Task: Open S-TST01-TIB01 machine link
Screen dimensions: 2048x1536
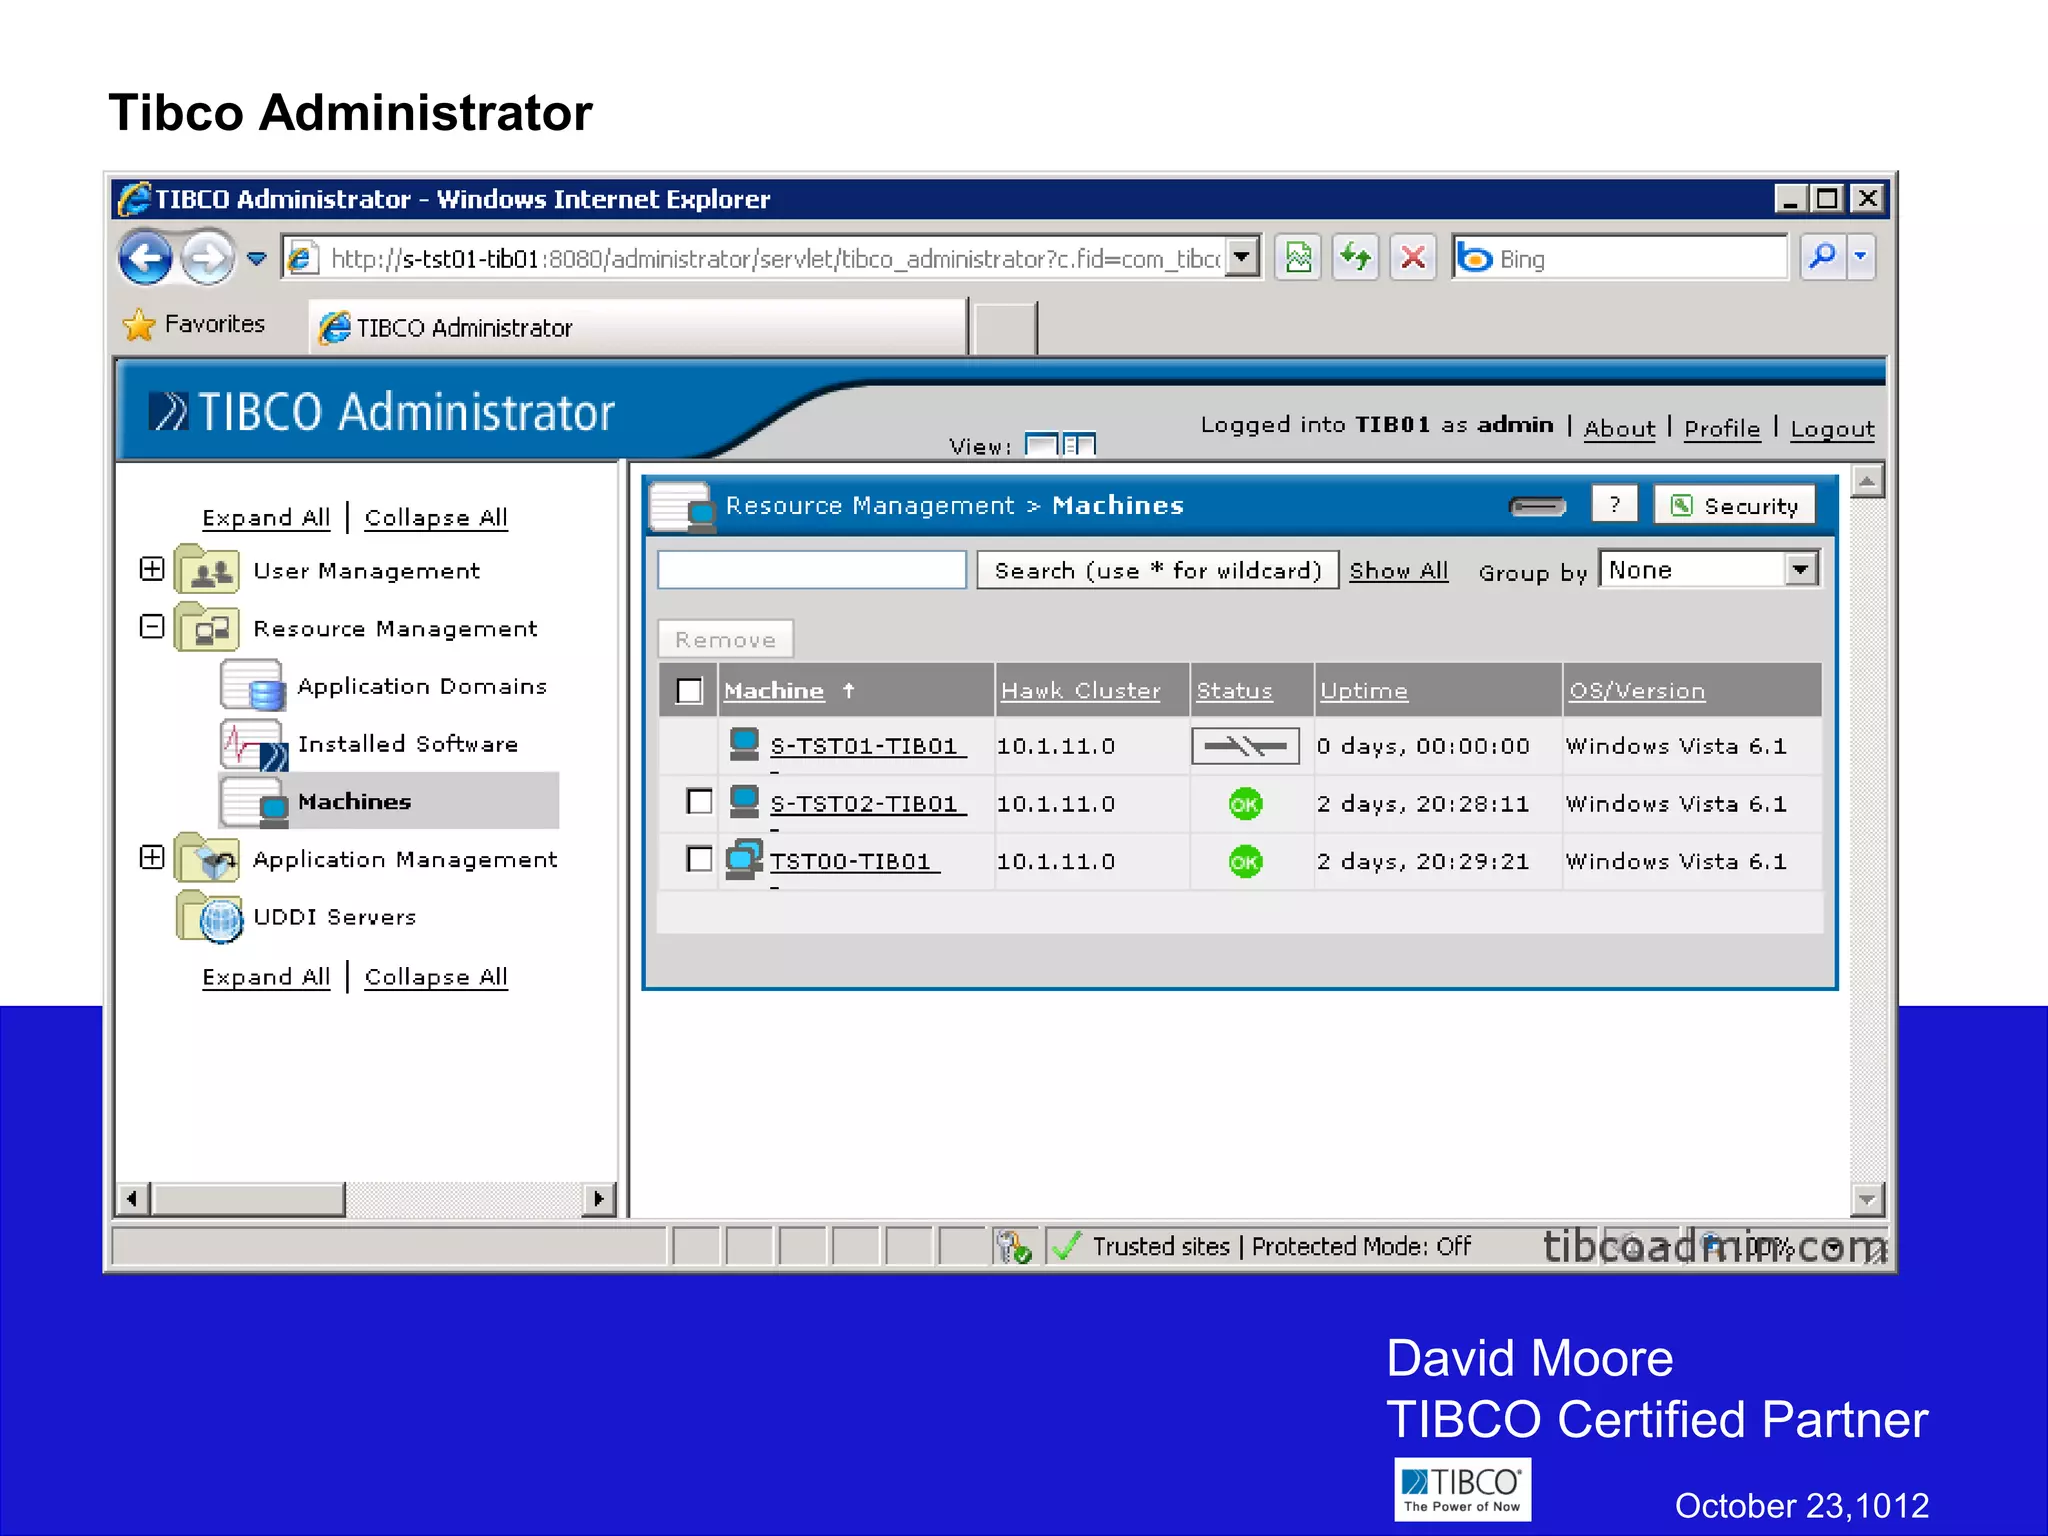Action: 867,746
